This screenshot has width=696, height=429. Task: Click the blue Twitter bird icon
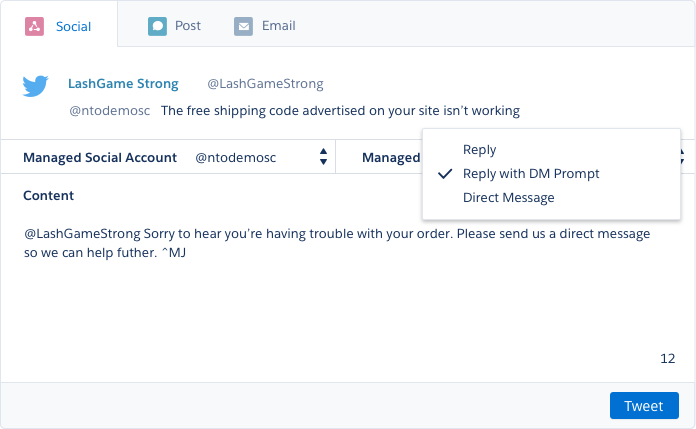tap(36, 86)
